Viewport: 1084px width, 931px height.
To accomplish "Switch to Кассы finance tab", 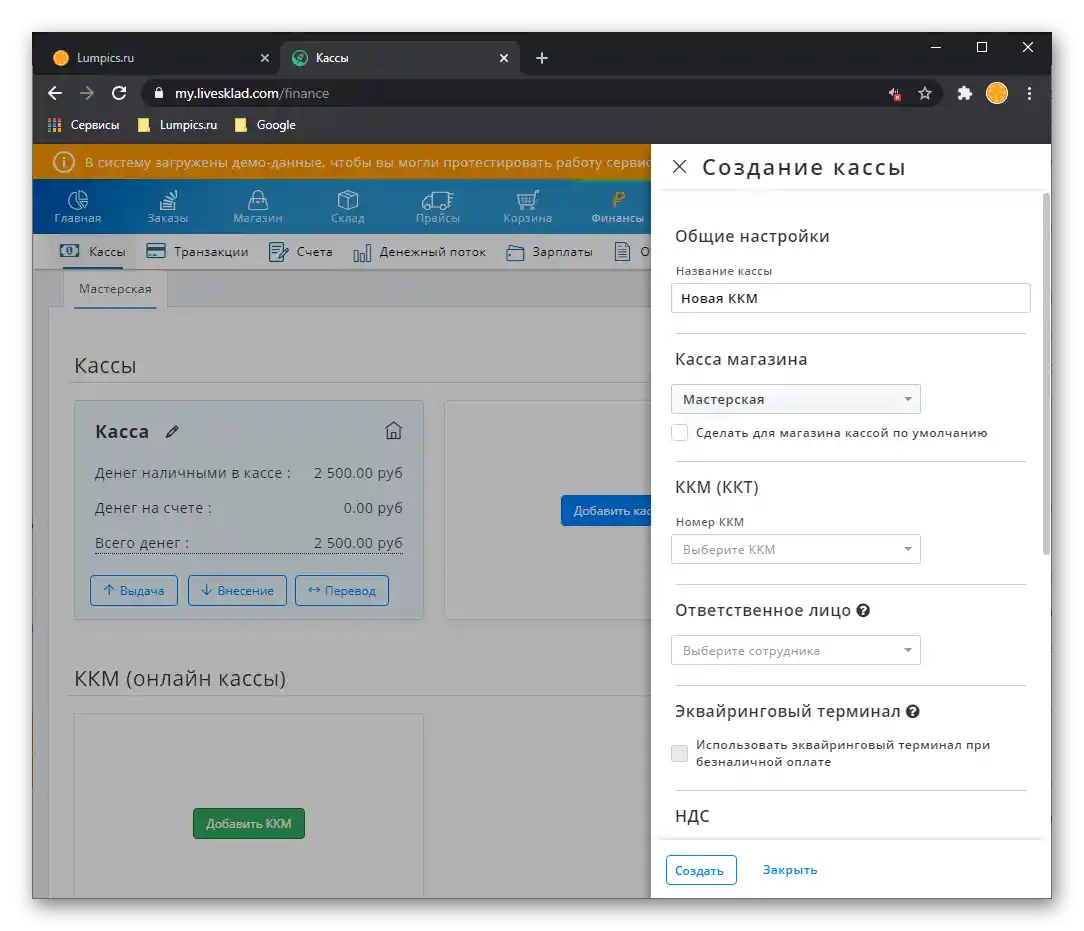I will pos(93,252).
